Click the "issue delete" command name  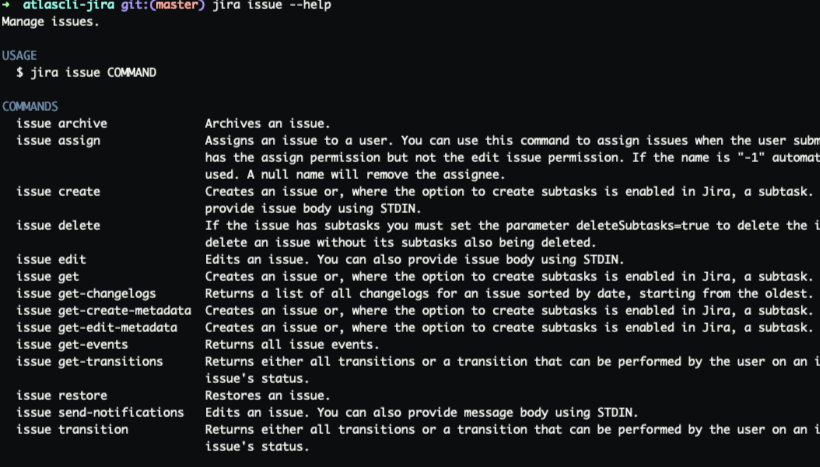pos(58,226)
